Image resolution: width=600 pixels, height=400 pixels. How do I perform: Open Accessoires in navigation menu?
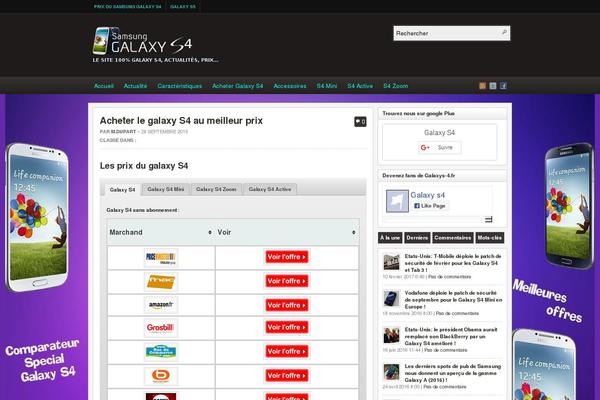tap(290, 86)
